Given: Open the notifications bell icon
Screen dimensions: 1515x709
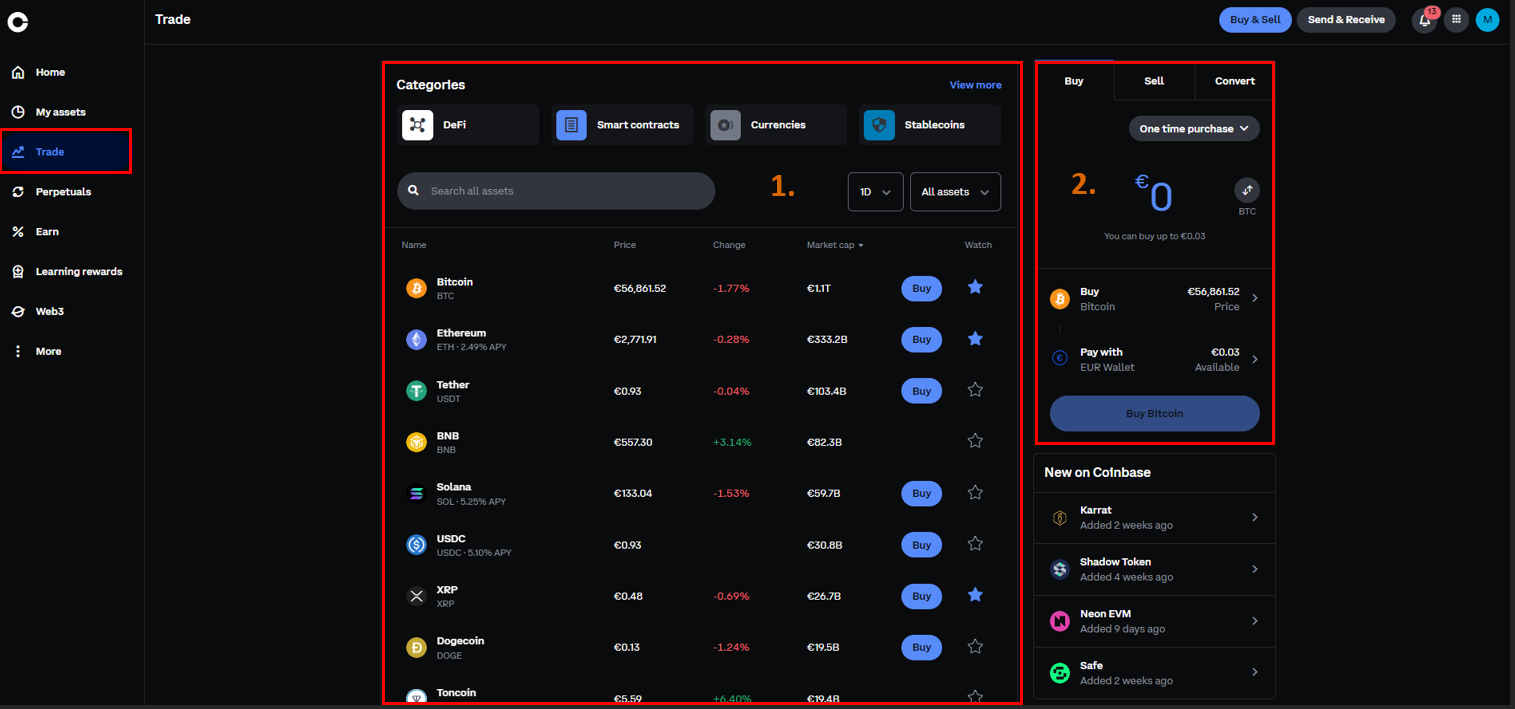Looking at the screenshot, I should [1424, 20].
